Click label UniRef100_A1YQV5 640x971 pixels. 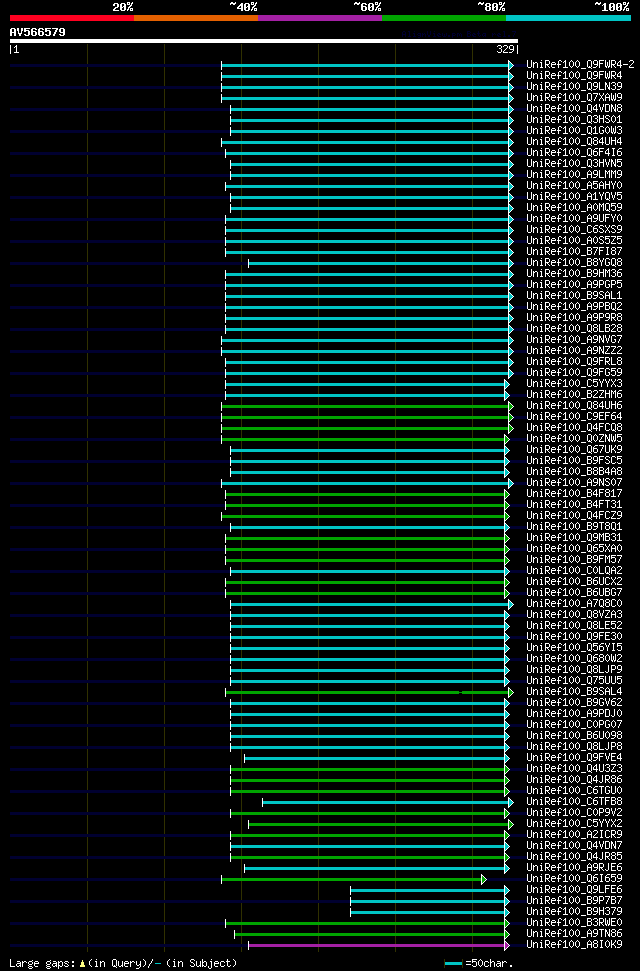pyautogui.click(x=574, y=196)
